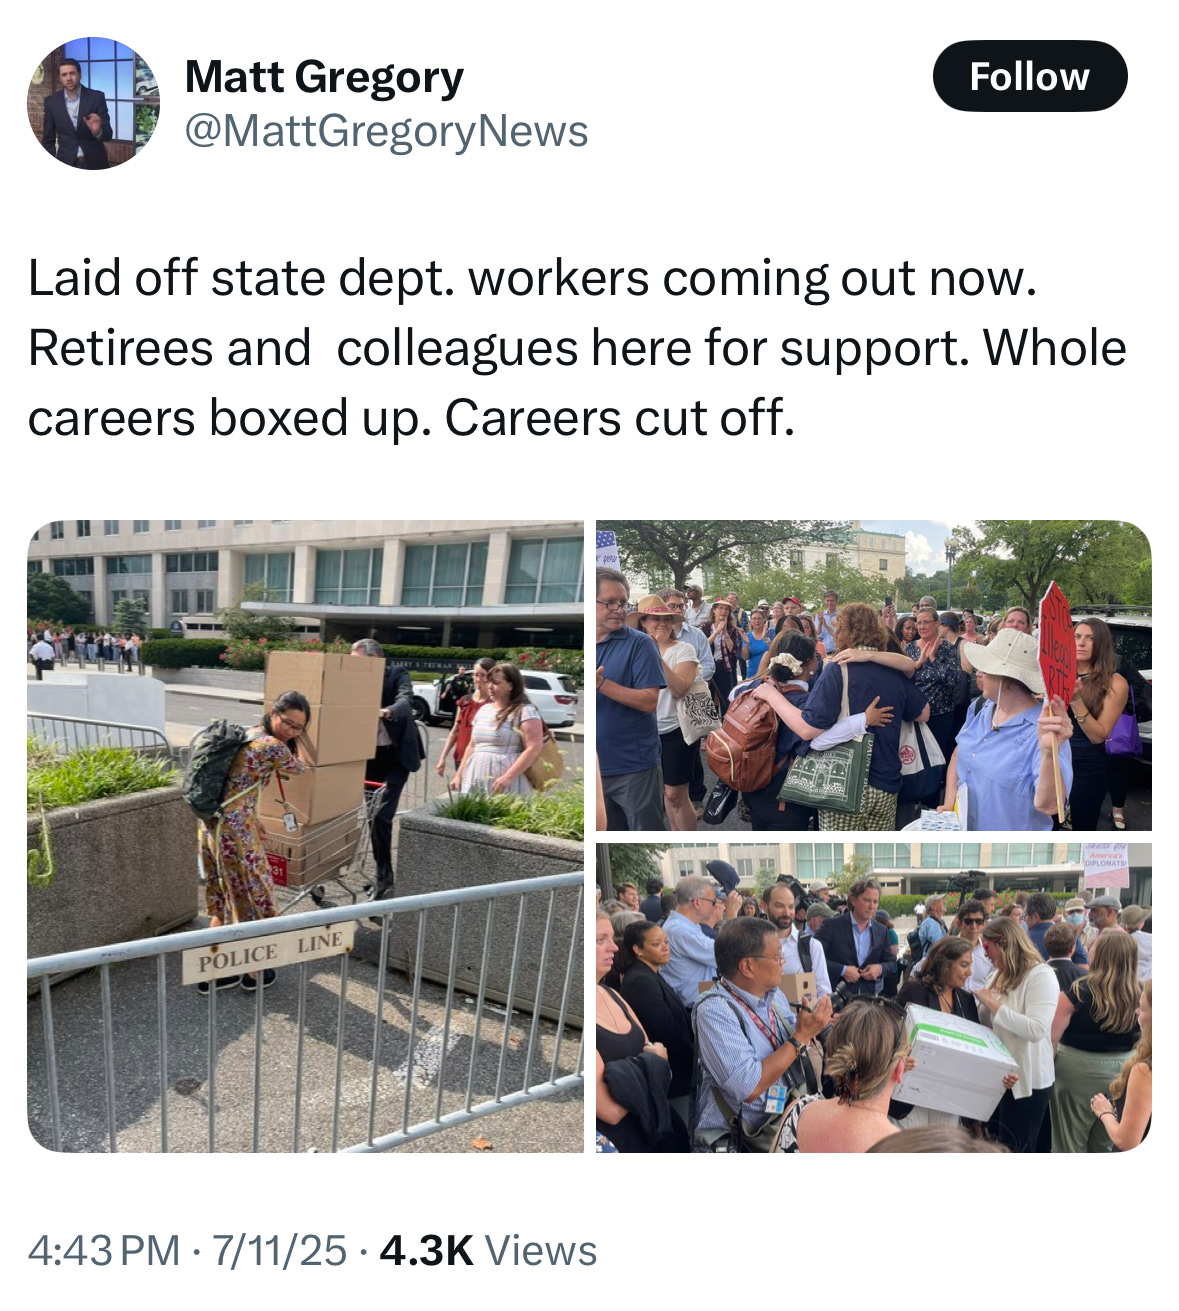The width and height of the screenshot is (1179, 1311).
Task: Select the @MattGregoryNews handle
Action: [386, 131]
